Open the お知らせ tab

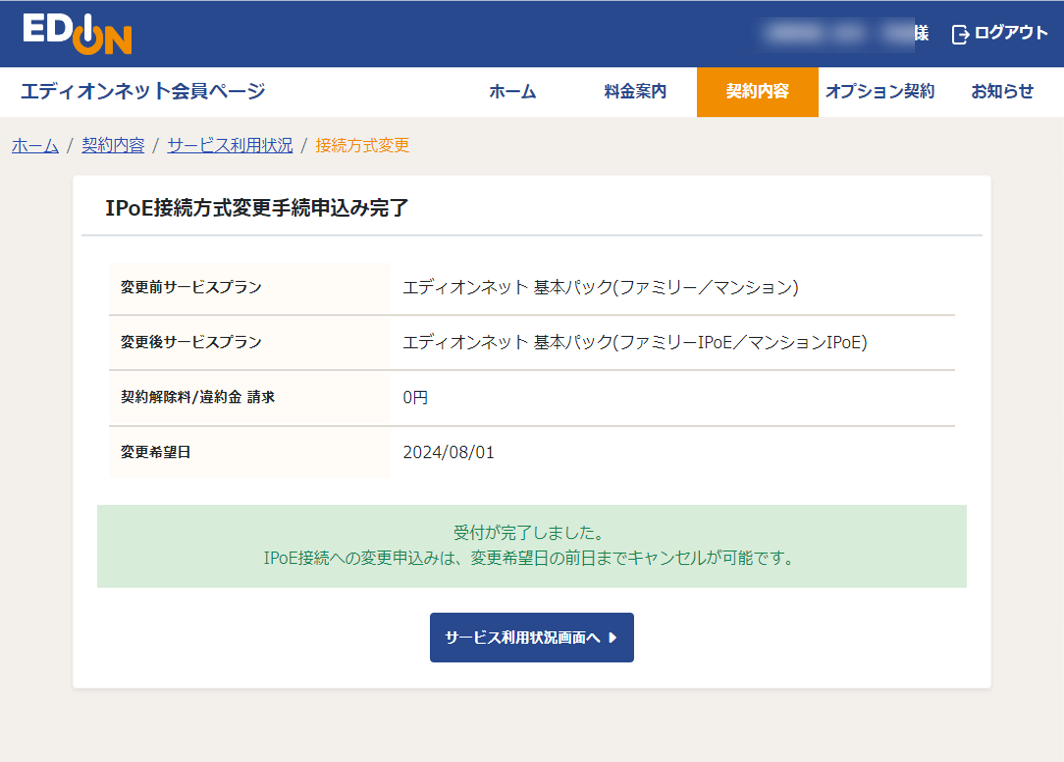pyautogui.click(x=1001, y=91)
